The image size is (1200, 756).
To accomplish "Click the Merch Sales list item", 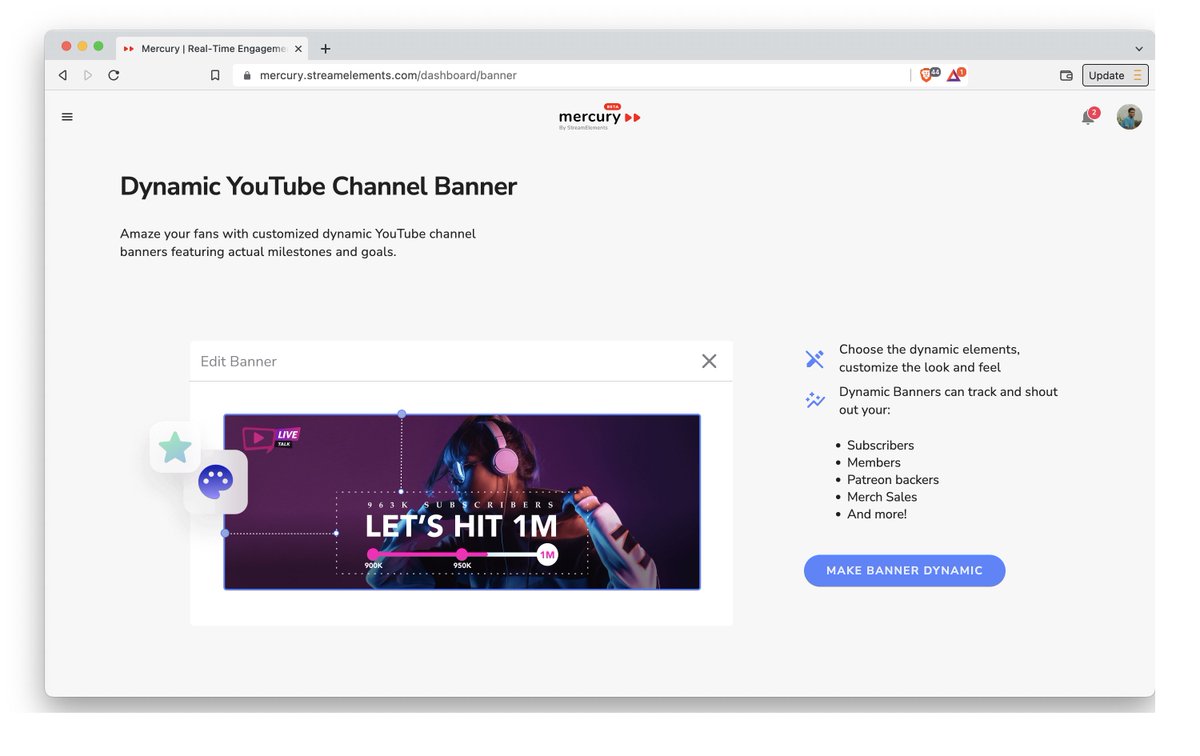I will pyautogui.click(x=882, y=496).
